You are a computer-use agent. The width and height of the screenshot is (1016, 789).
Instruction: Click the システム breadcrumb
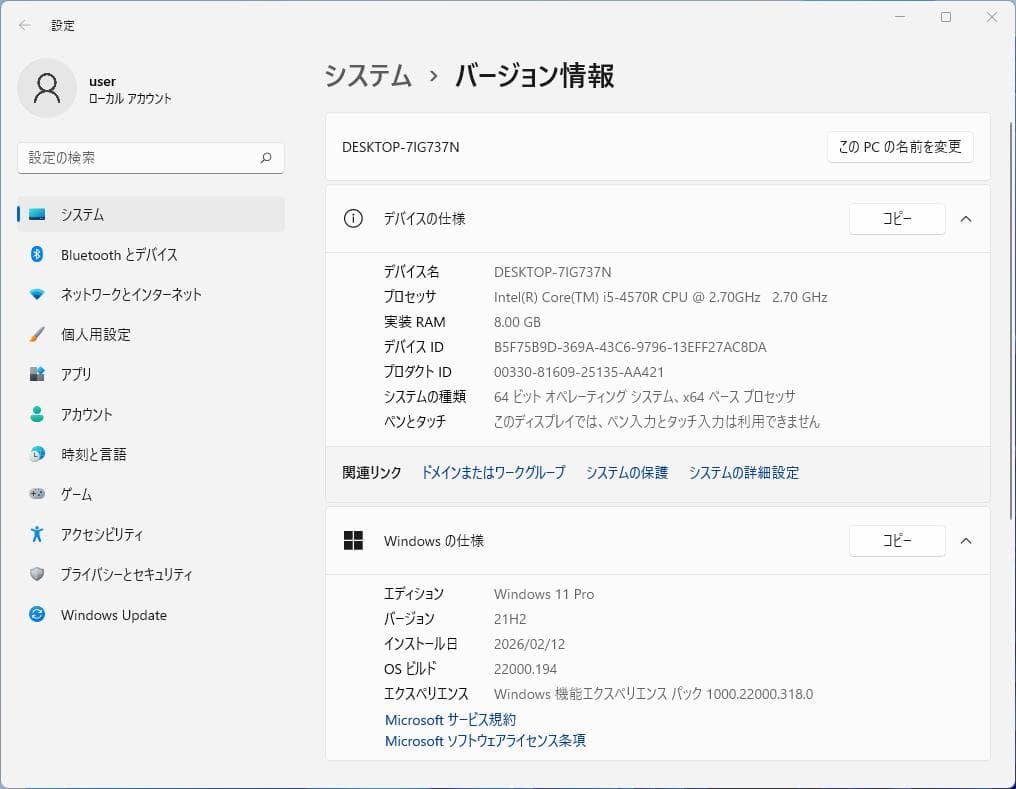coord(368,75)
